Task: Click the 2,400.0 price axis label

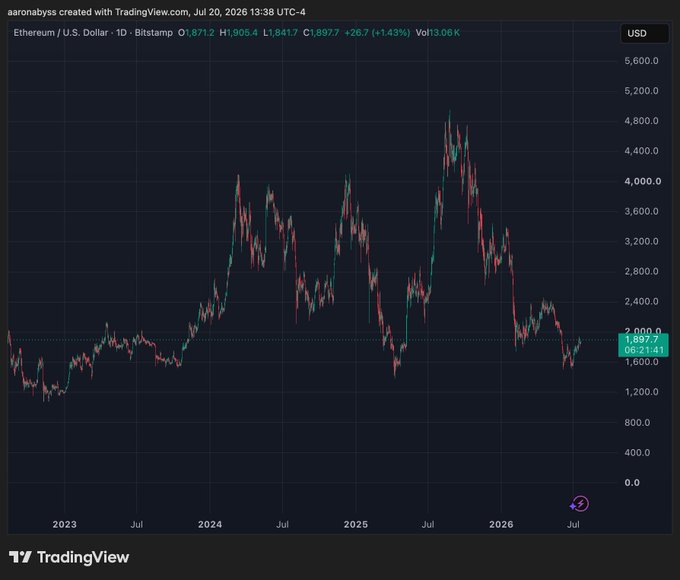Action: coord(641,301)
